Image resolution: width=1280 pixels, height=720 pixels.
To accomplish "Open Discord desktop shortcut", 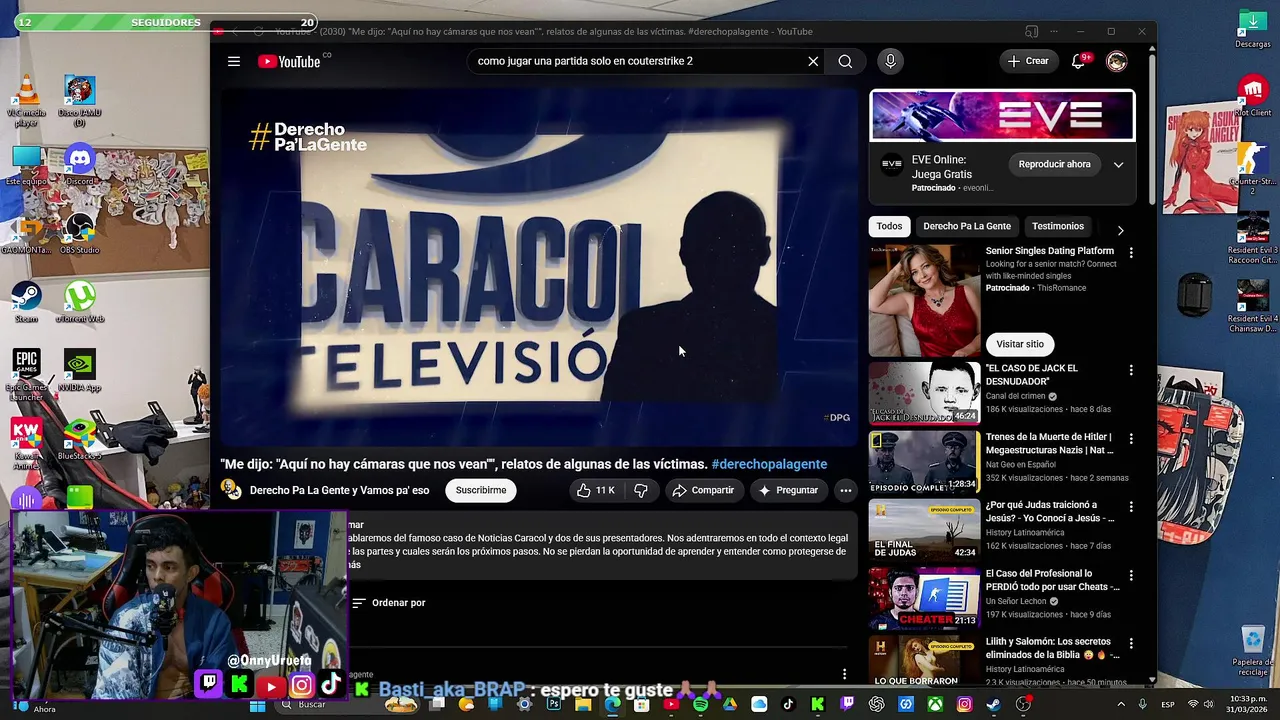I will coord(79,165).
